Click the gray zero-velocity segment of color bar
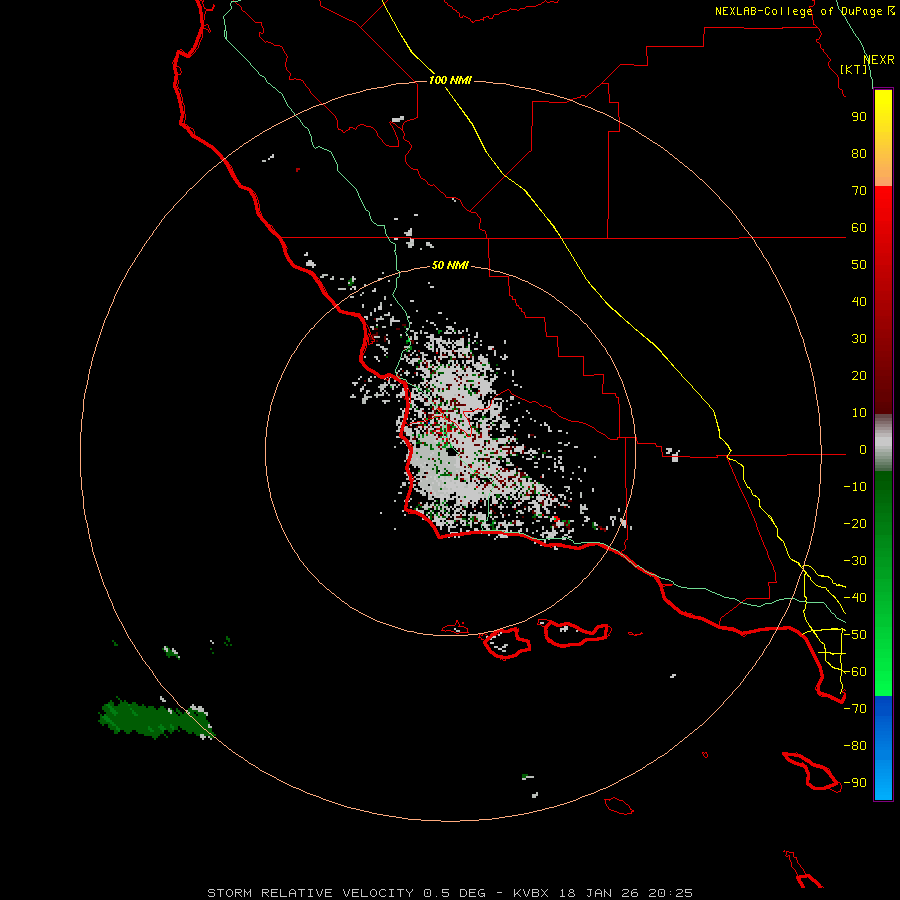 pos(883,442)
